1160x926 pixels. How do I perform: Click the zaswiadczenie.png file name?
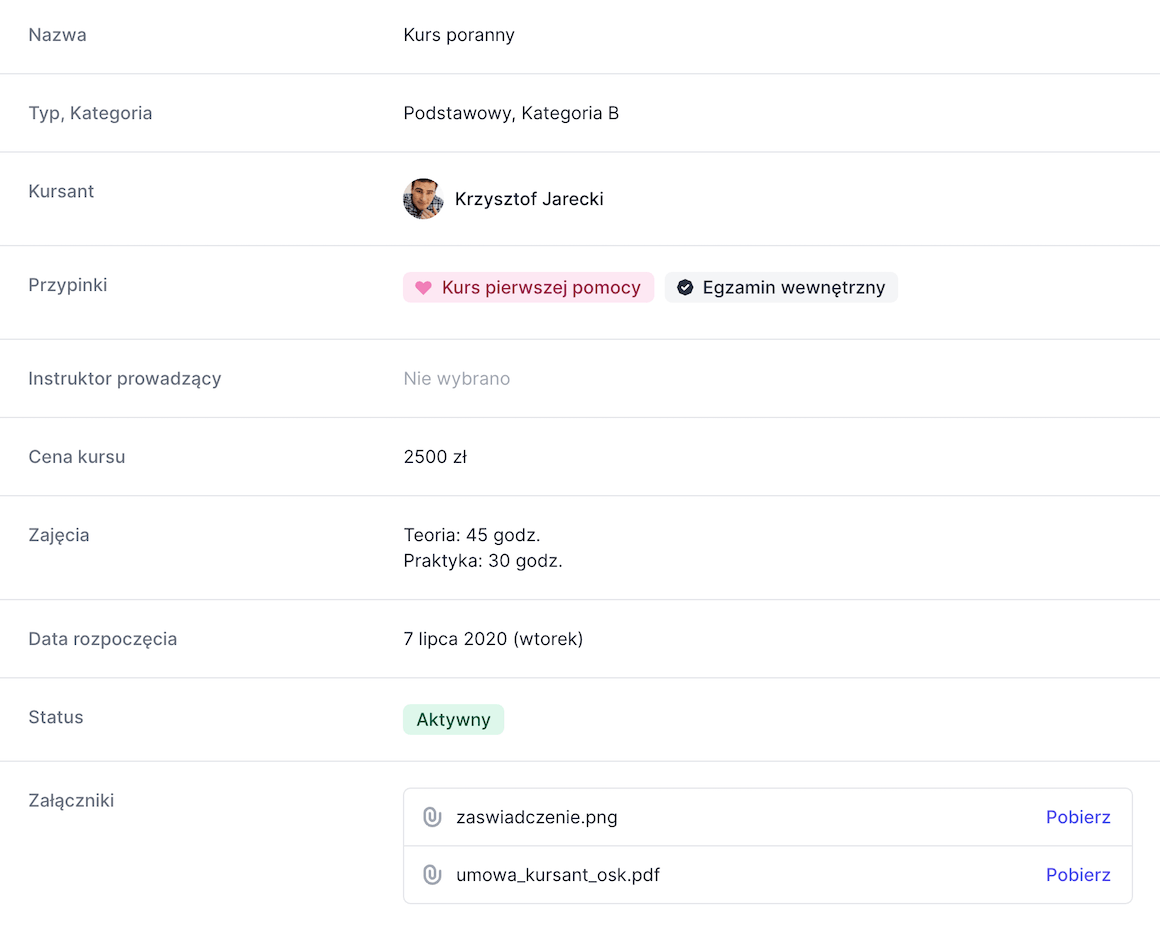tap(536, 817)
